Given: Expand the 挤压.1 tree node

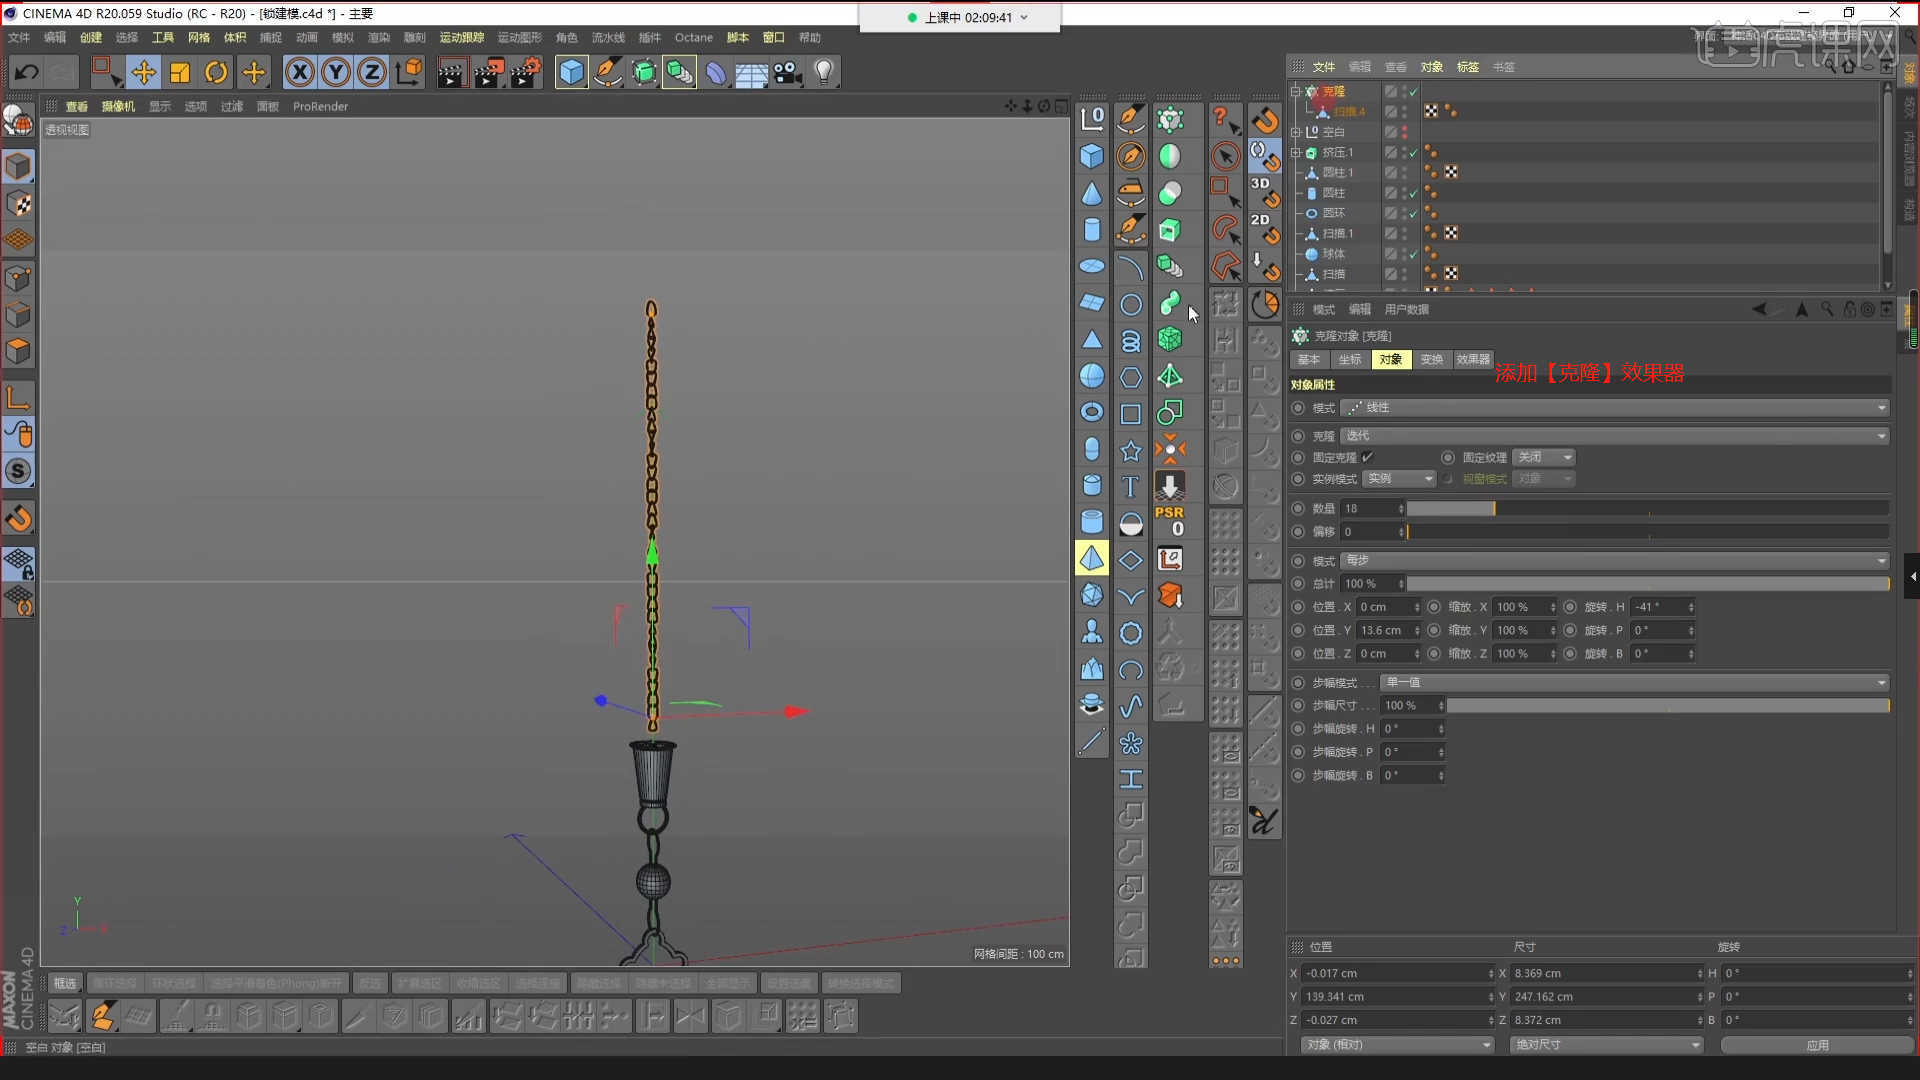Looking at the screenshot, I should point(1296,153).
